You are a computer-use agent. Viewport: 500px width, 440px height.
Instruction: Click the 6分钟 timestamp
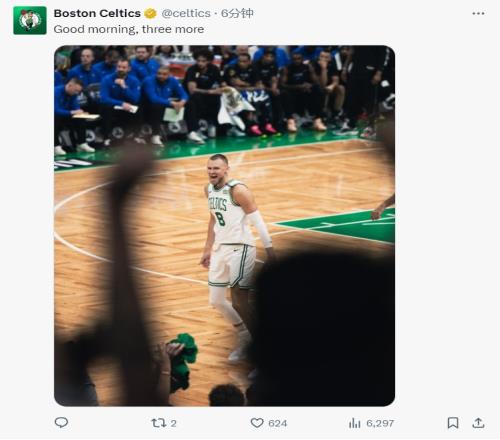237,13
